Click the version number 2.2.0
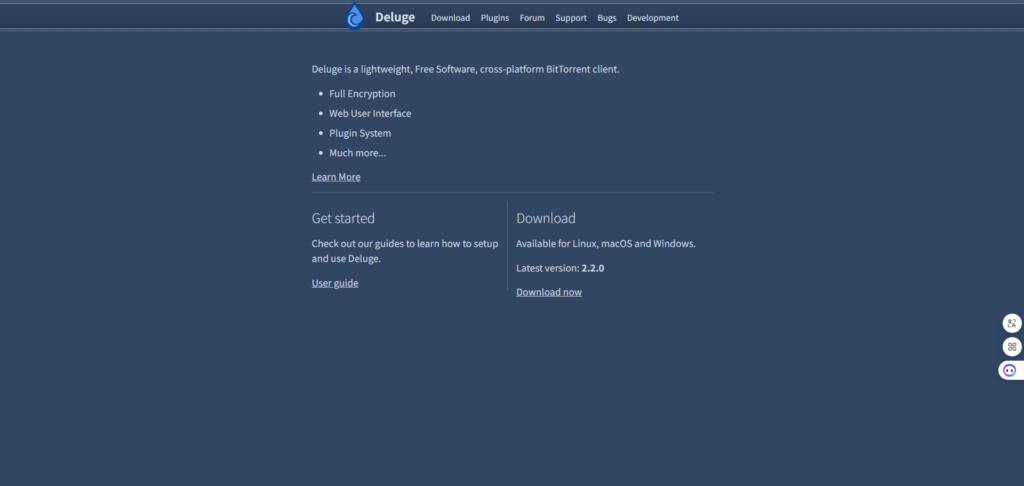This screenshot has width=1024, height=486. [x=593, y=268]
